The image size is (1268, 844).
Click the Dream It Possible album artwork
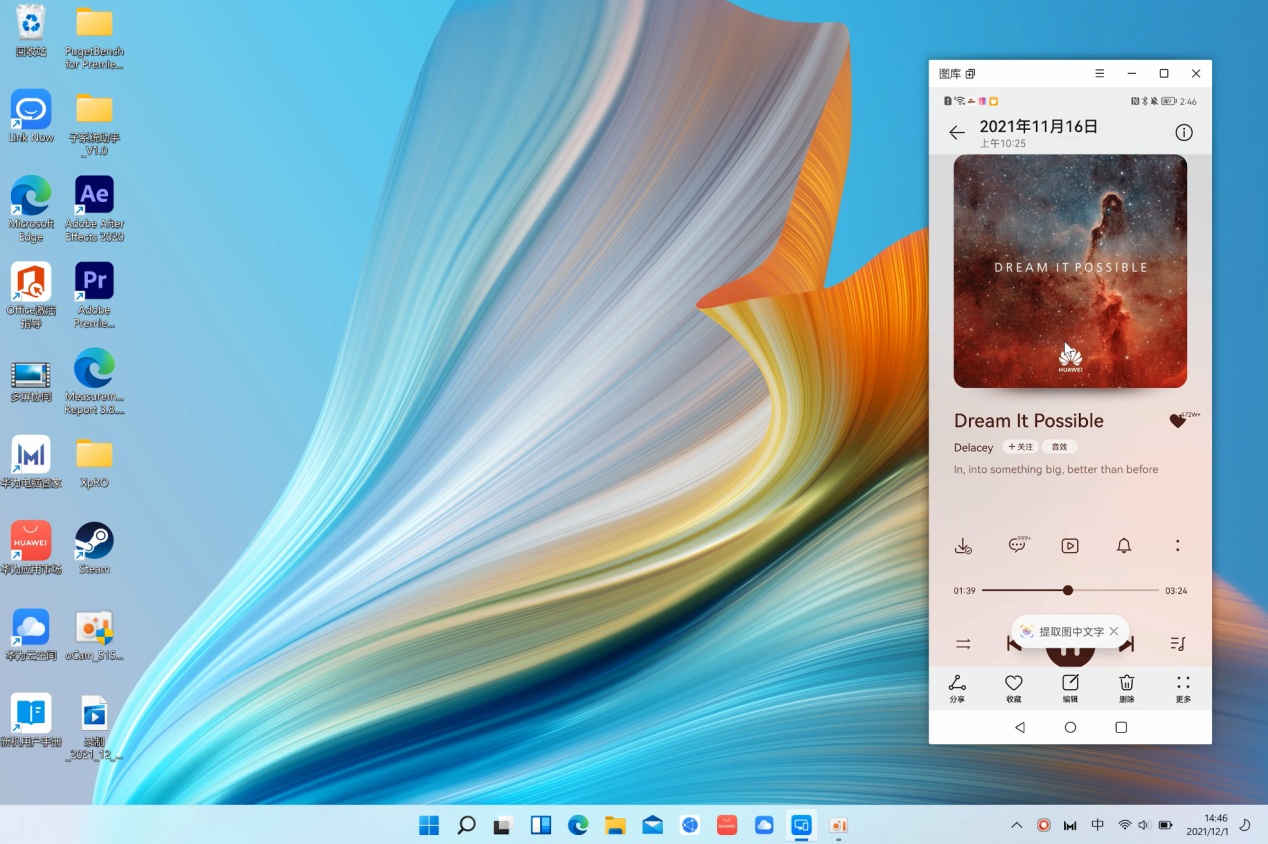(1070, 271)
